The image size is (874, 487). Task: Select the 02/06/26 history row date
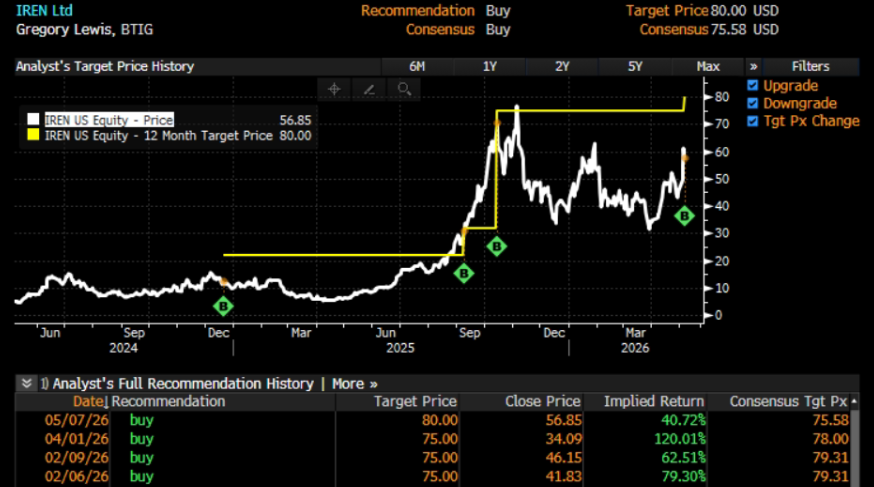pos(76,477)
